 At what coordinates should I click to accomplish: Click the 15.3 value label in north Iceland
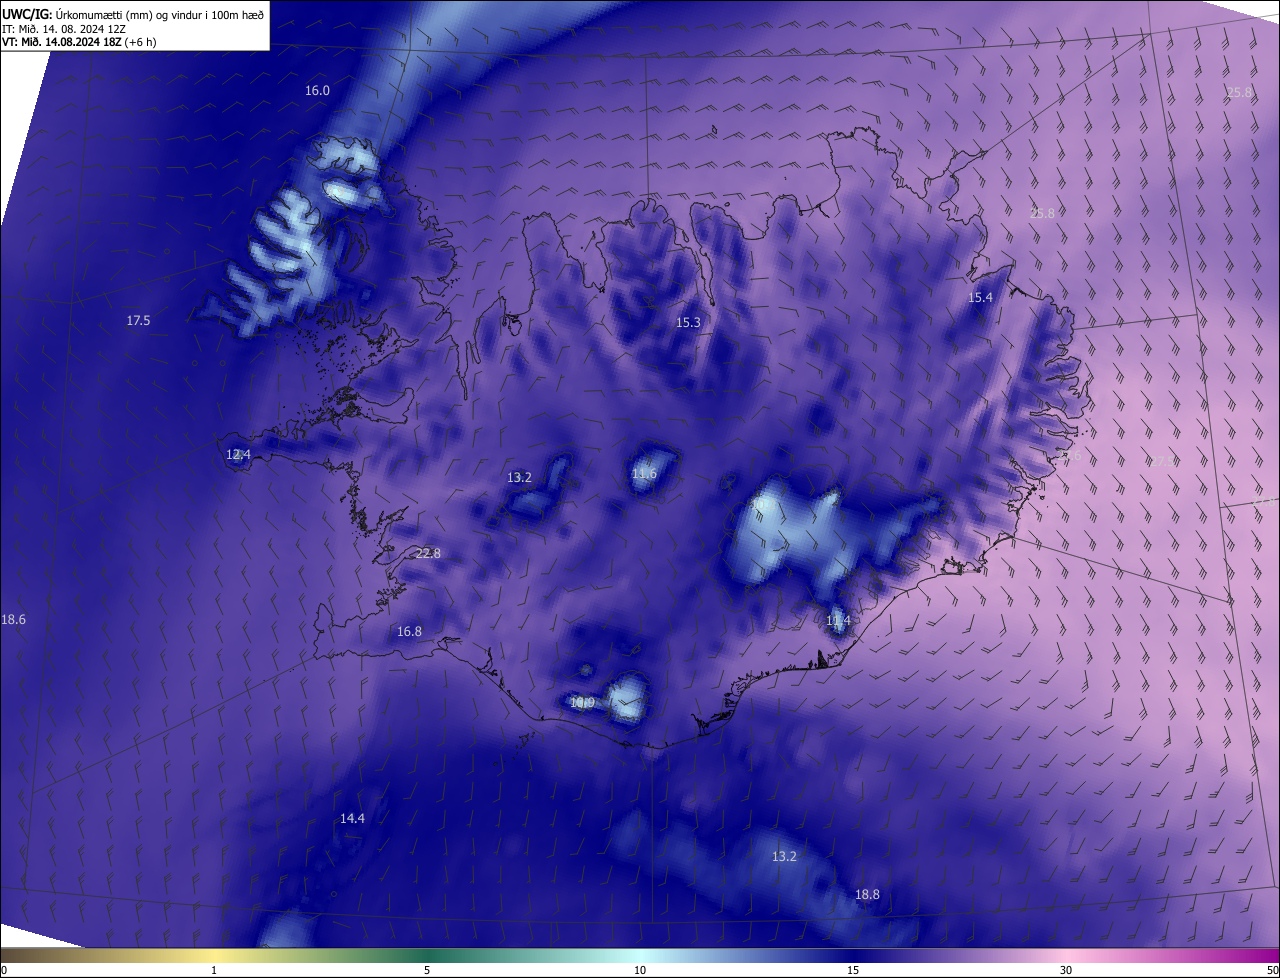pyautogui.click(x=688, y=322)
